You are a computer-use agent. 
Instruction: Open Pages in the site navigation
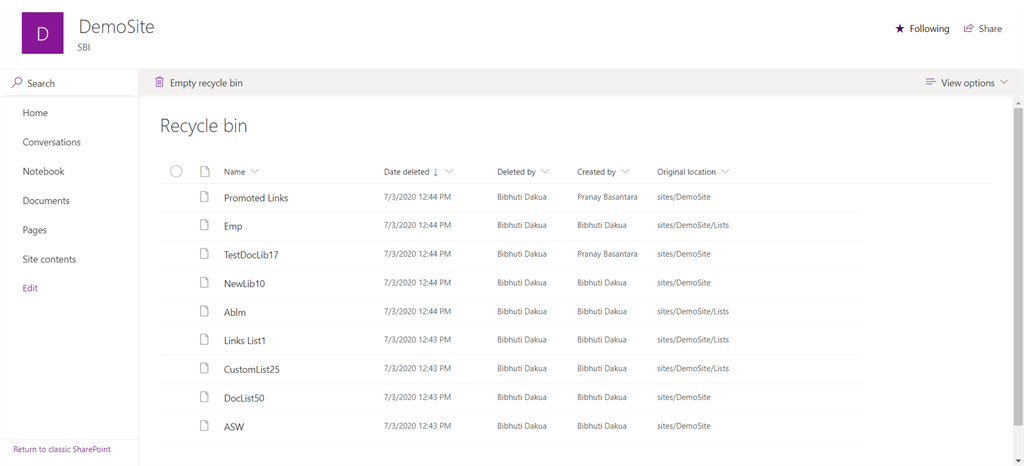point(35,230)
